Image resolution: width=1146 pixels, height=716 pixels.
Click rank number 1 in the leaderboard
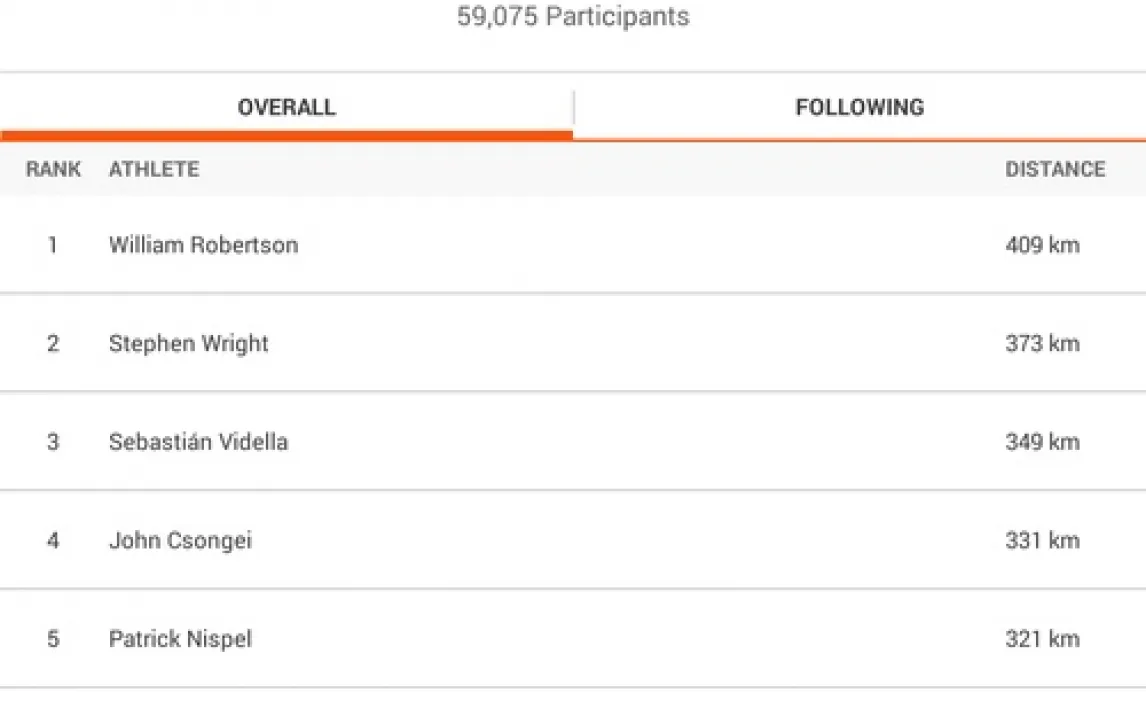53,245
